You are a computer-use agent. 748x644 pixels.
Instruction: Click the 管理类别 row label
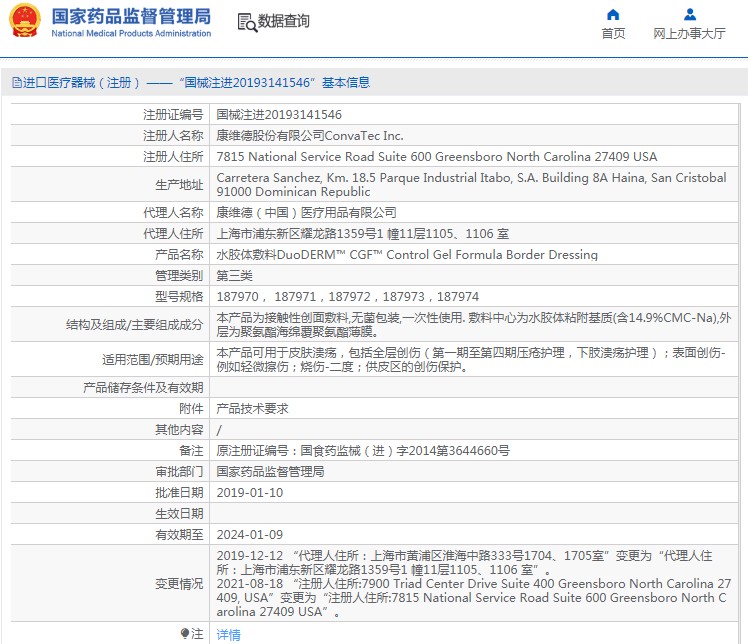coord(179,276)
